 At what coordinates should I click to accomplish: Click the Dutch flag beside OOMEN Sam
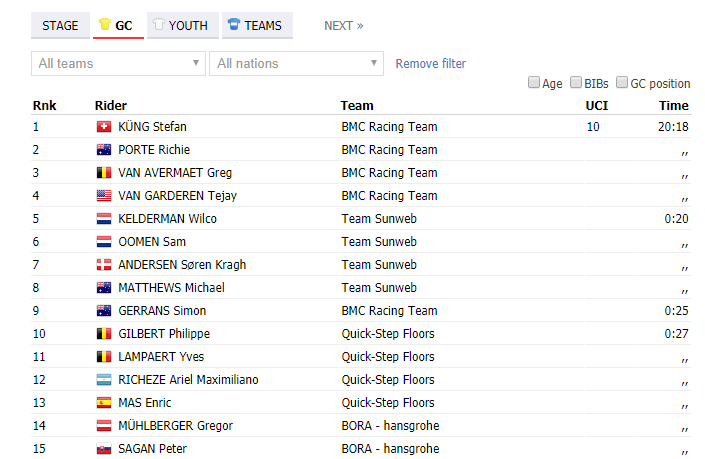(x=104, y=242)
